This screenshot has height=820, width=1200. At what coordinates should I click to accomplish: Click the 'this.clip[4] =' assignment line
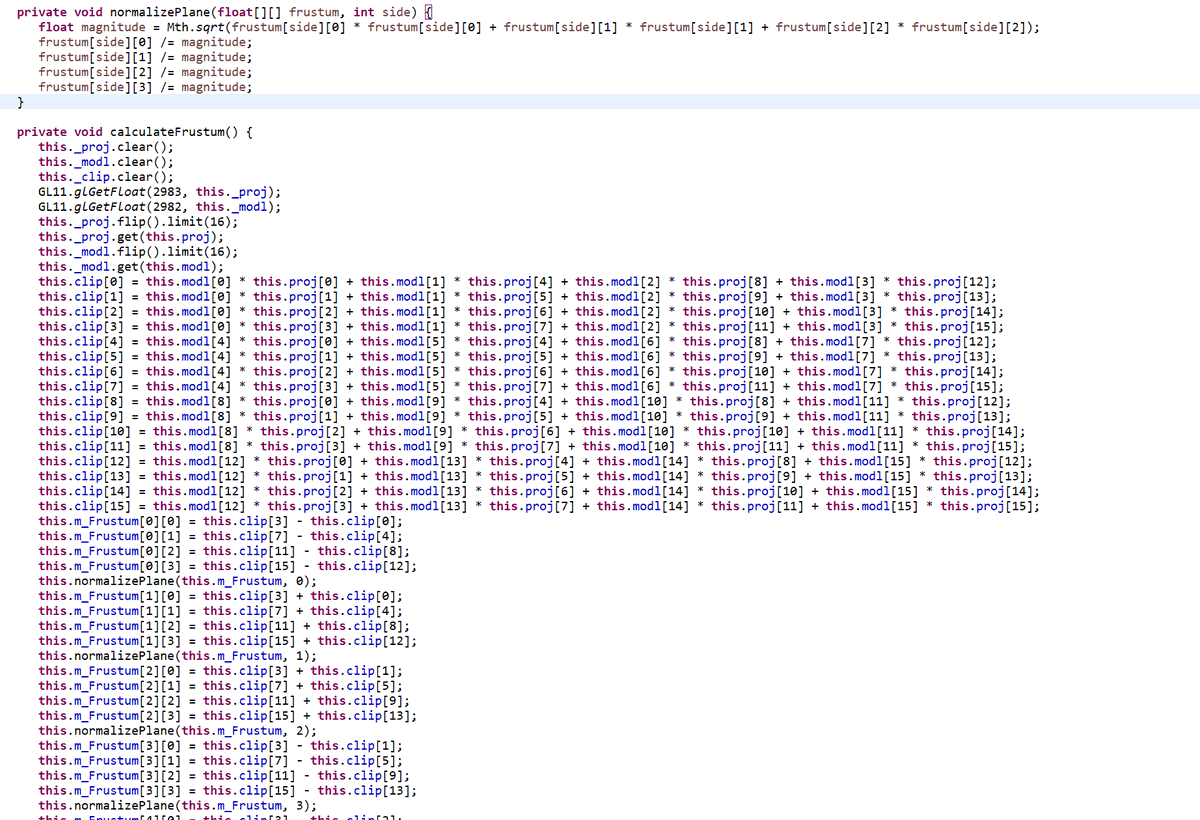coord(517,341)
